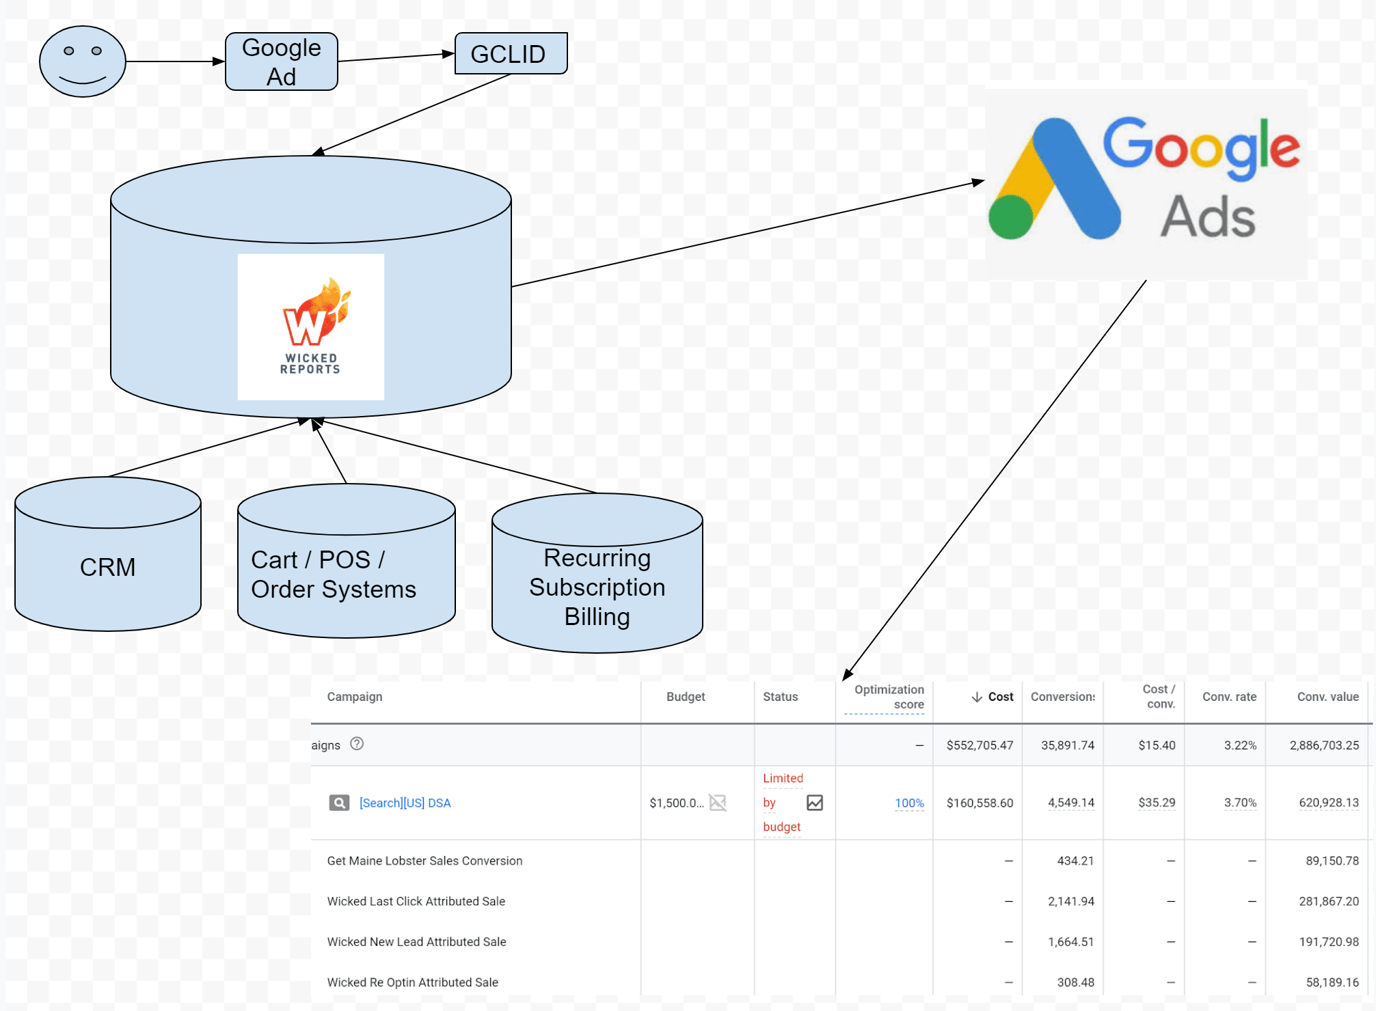Open the bid strategy chart icon in Status column
This screenshot has width=1376, height=1011.
pyautogui.click(x=815, y=802)
